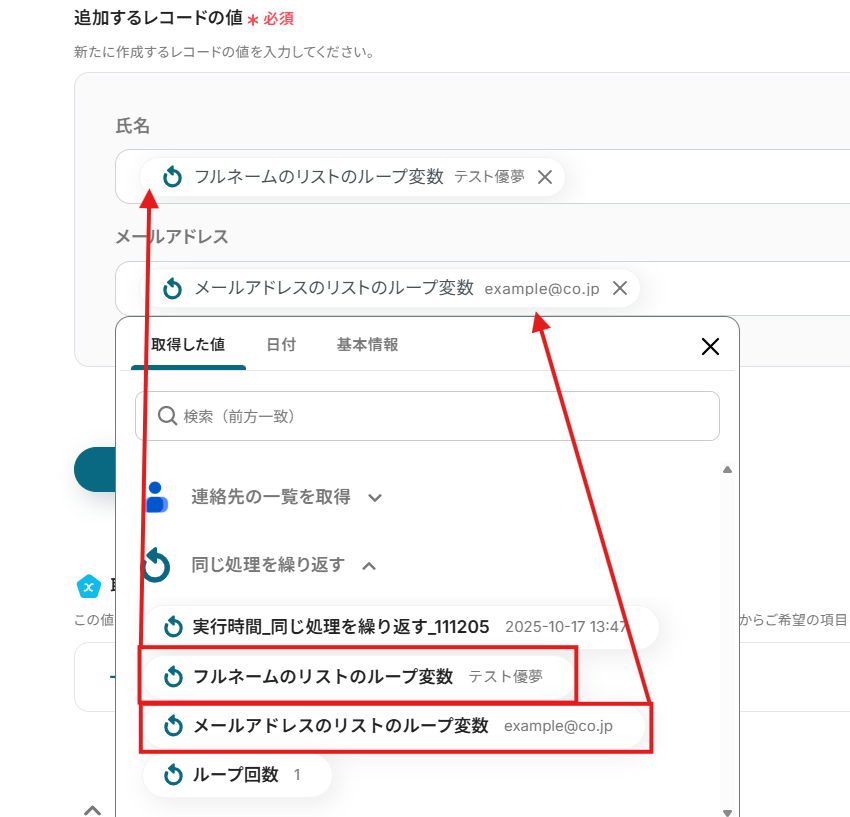
Task: Open the 基本情報 tab
Action: pyautogui.click(x=368, y=345)
